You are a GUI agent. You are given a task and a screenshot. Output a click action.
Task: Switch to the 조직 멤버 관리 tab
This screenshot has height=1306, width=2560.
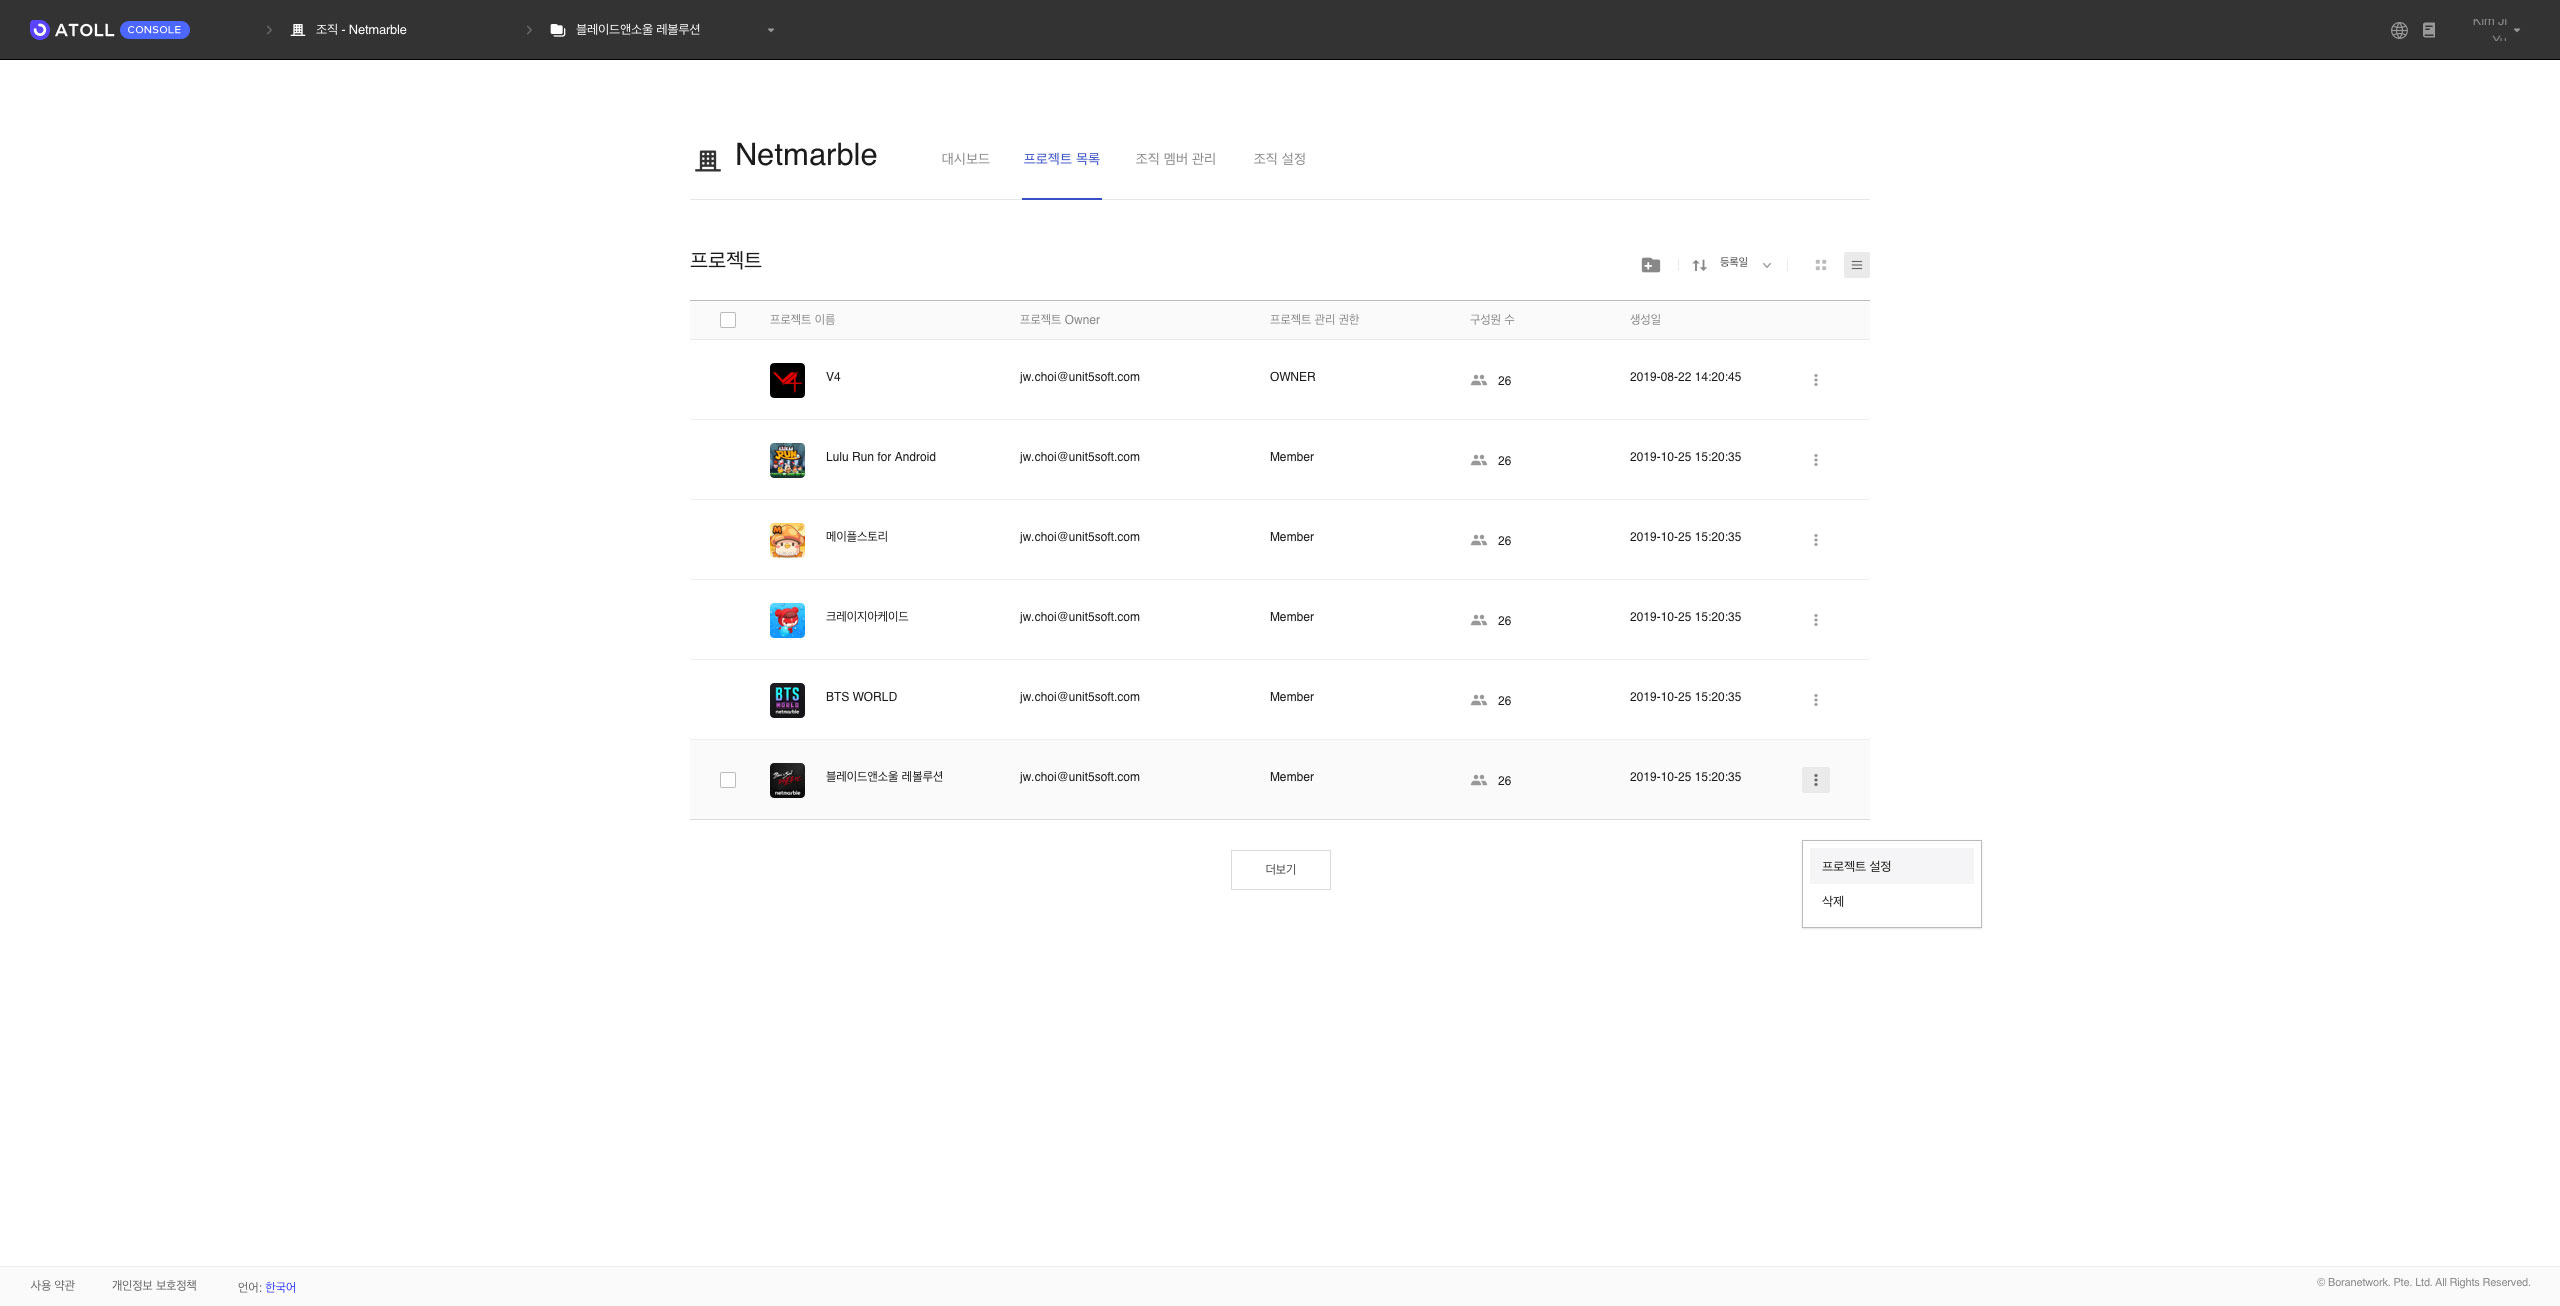tap(1175, 159)
